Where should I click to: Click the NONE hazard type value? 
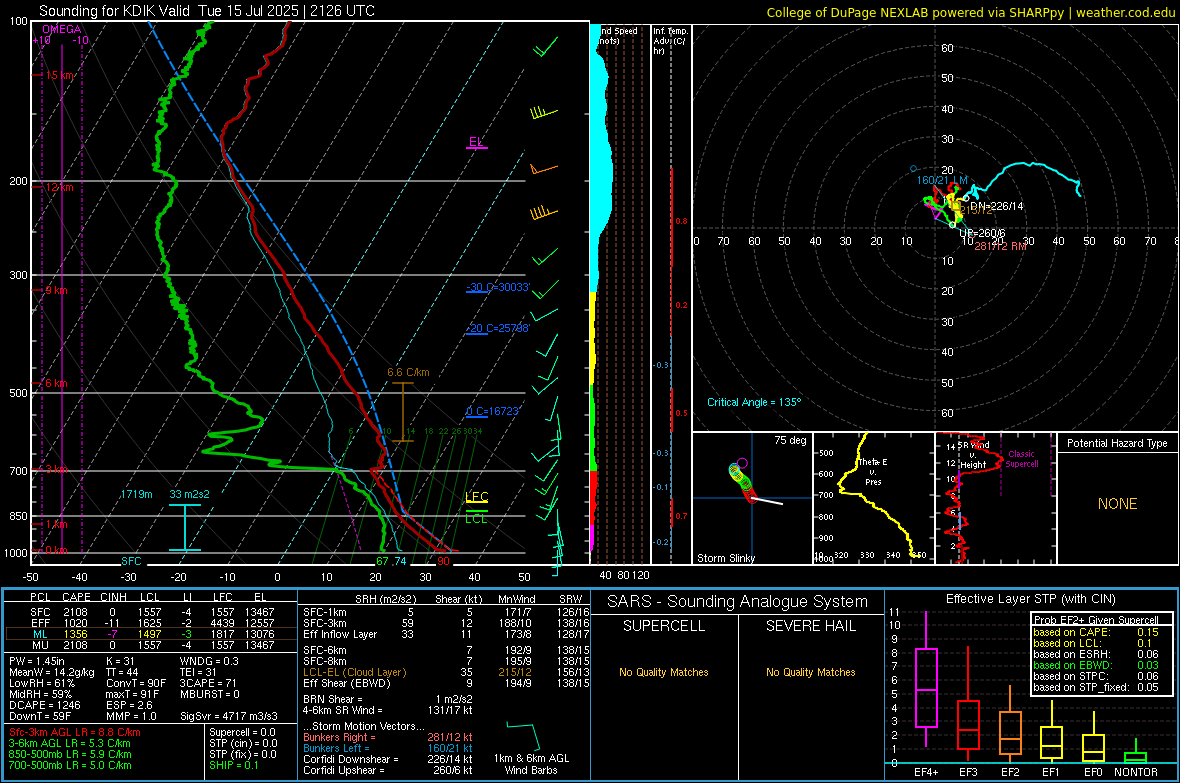click(x=1118, y=504)
